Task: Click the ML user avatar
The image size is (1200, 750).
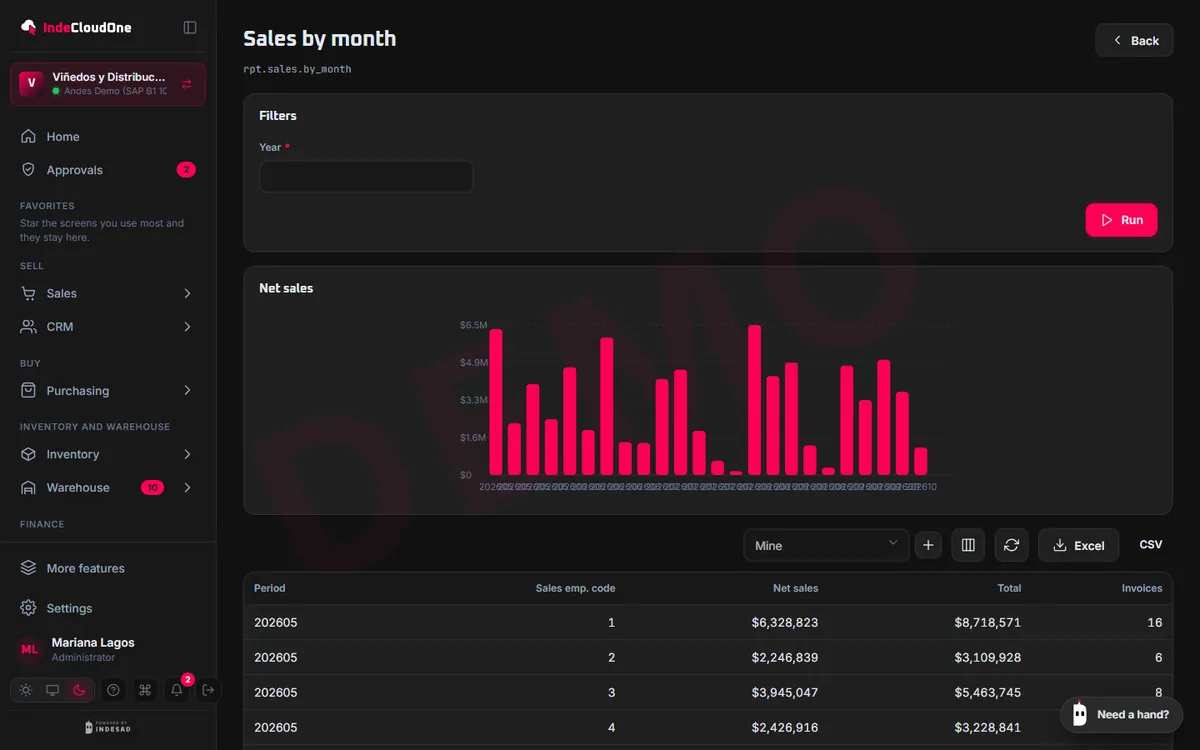Action: tap(30, 649)
